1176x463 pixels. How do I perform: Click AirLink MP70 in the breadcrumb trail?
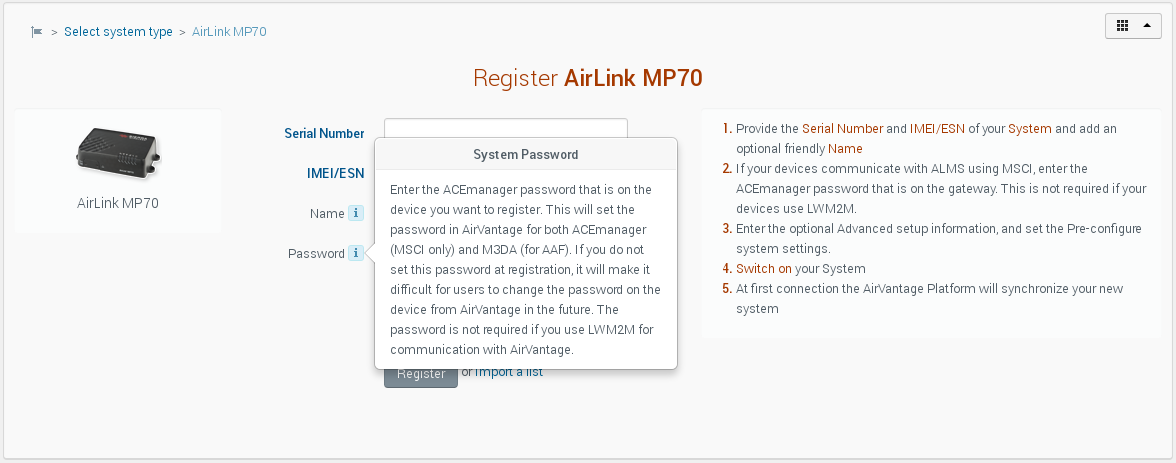click(229, 32)
